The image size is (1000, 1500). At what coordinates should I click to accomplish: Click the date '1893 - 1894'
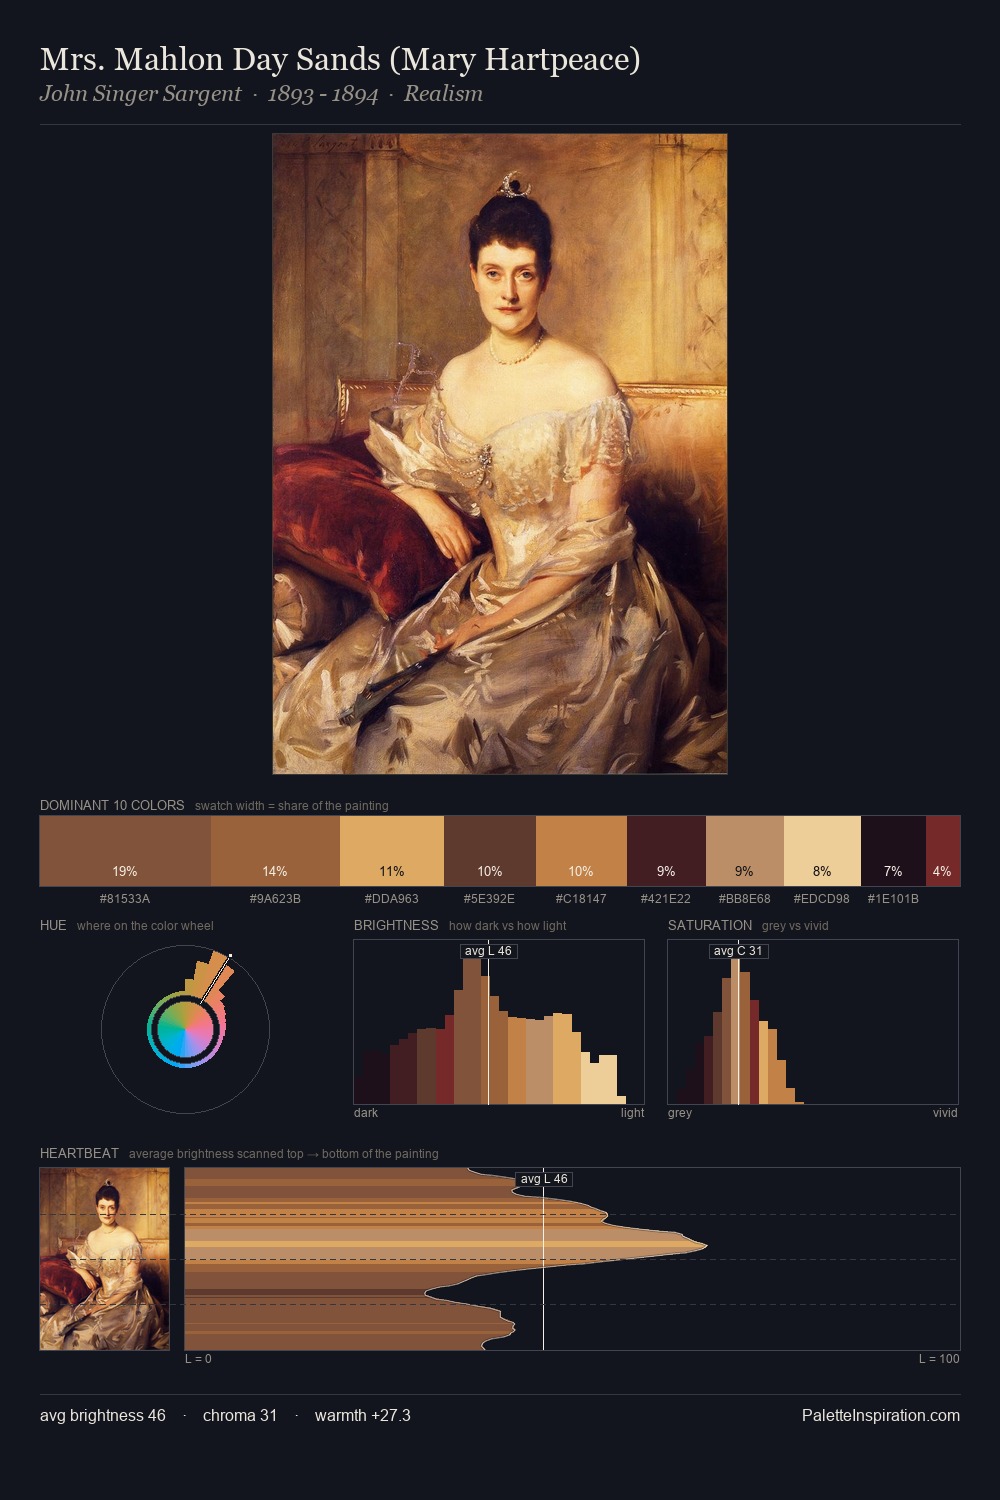point(322,94)
